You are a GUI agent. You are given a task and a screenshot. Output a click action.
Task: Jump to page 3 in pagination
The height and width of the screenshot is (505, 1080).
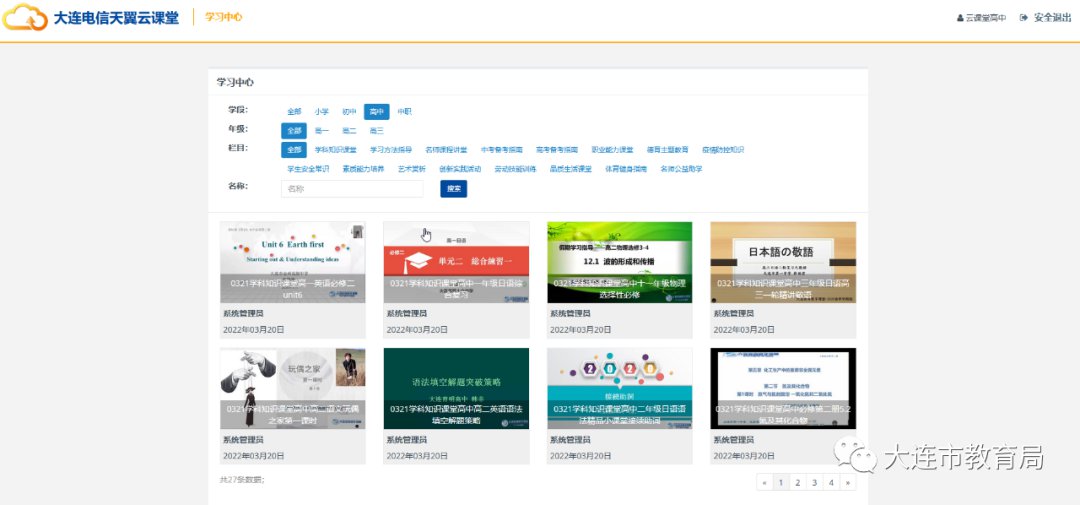click(x=814, y=483)
